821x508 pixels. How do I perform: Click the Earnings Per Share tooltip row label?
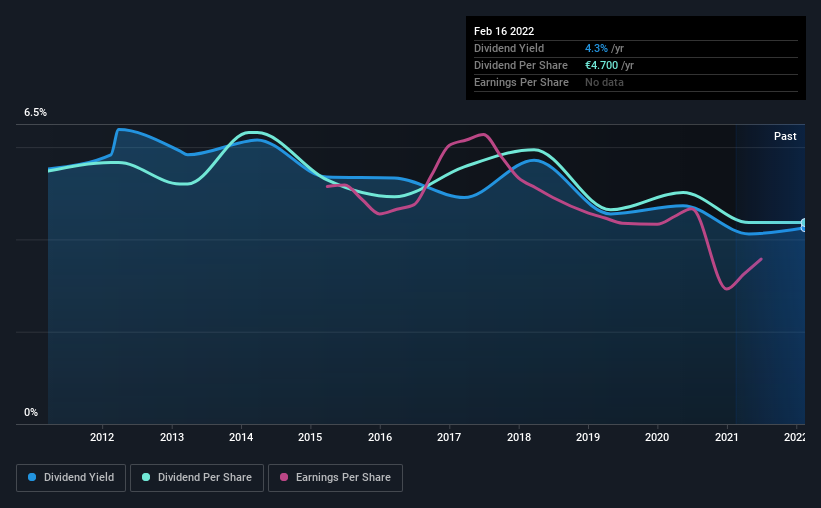[x=521, y=82]
